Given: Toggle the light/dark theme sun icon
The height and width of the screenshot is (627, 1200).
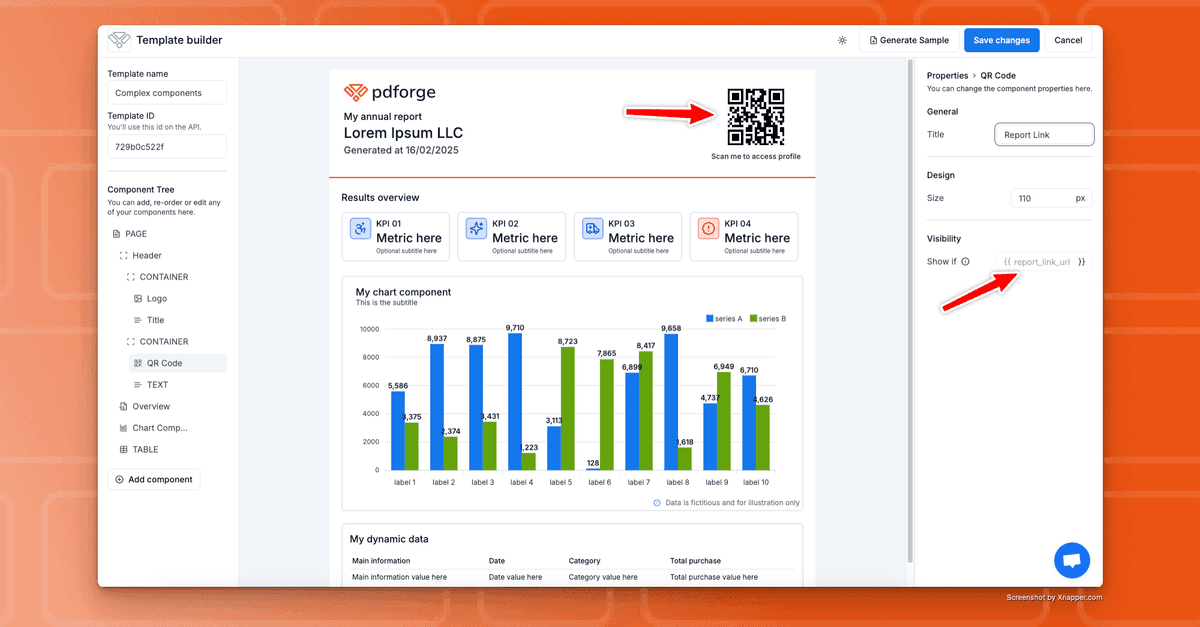Looking at the screenshot, I should point(842,40).
